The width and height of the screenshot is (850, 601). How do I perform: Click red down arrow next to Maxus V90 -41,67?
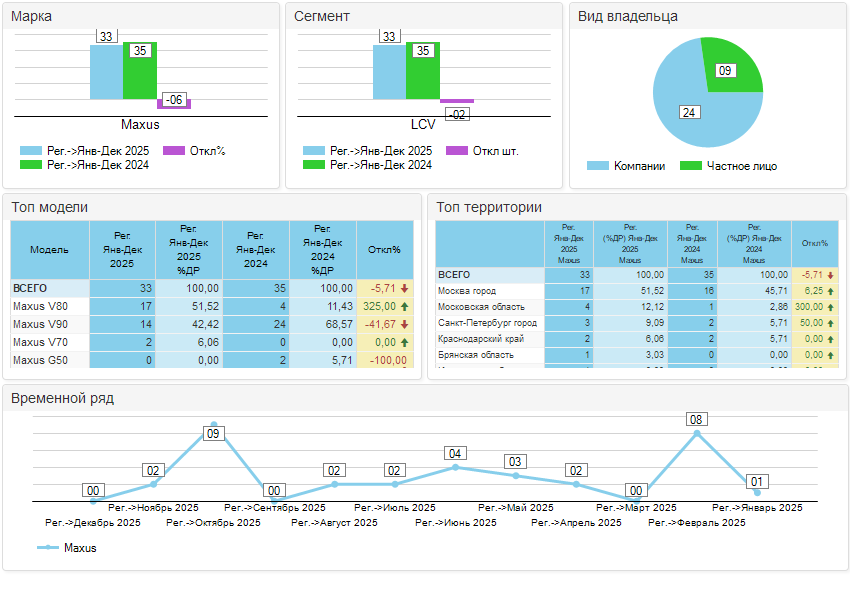click(404, 324)
